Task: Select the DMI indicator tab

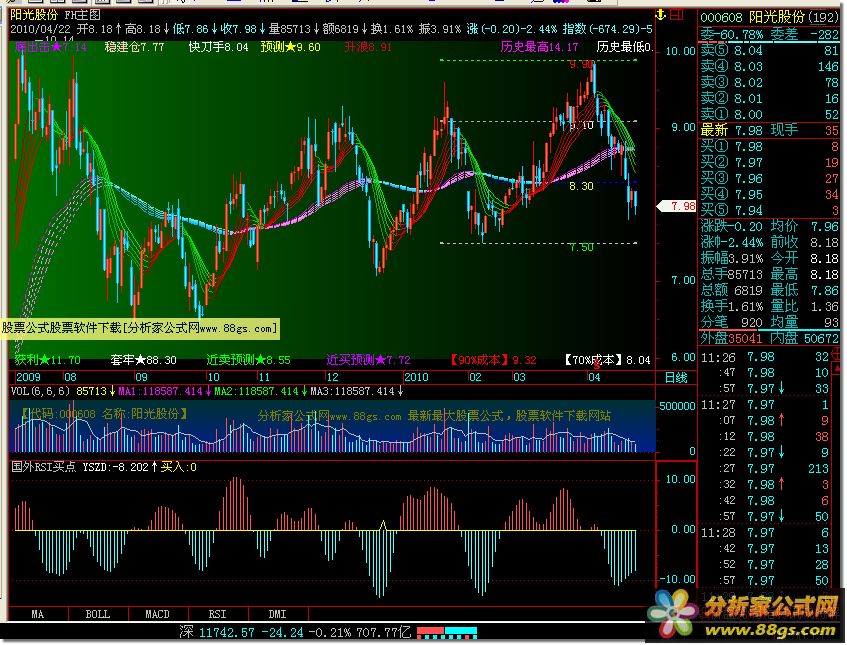Action: pos(278,614)
